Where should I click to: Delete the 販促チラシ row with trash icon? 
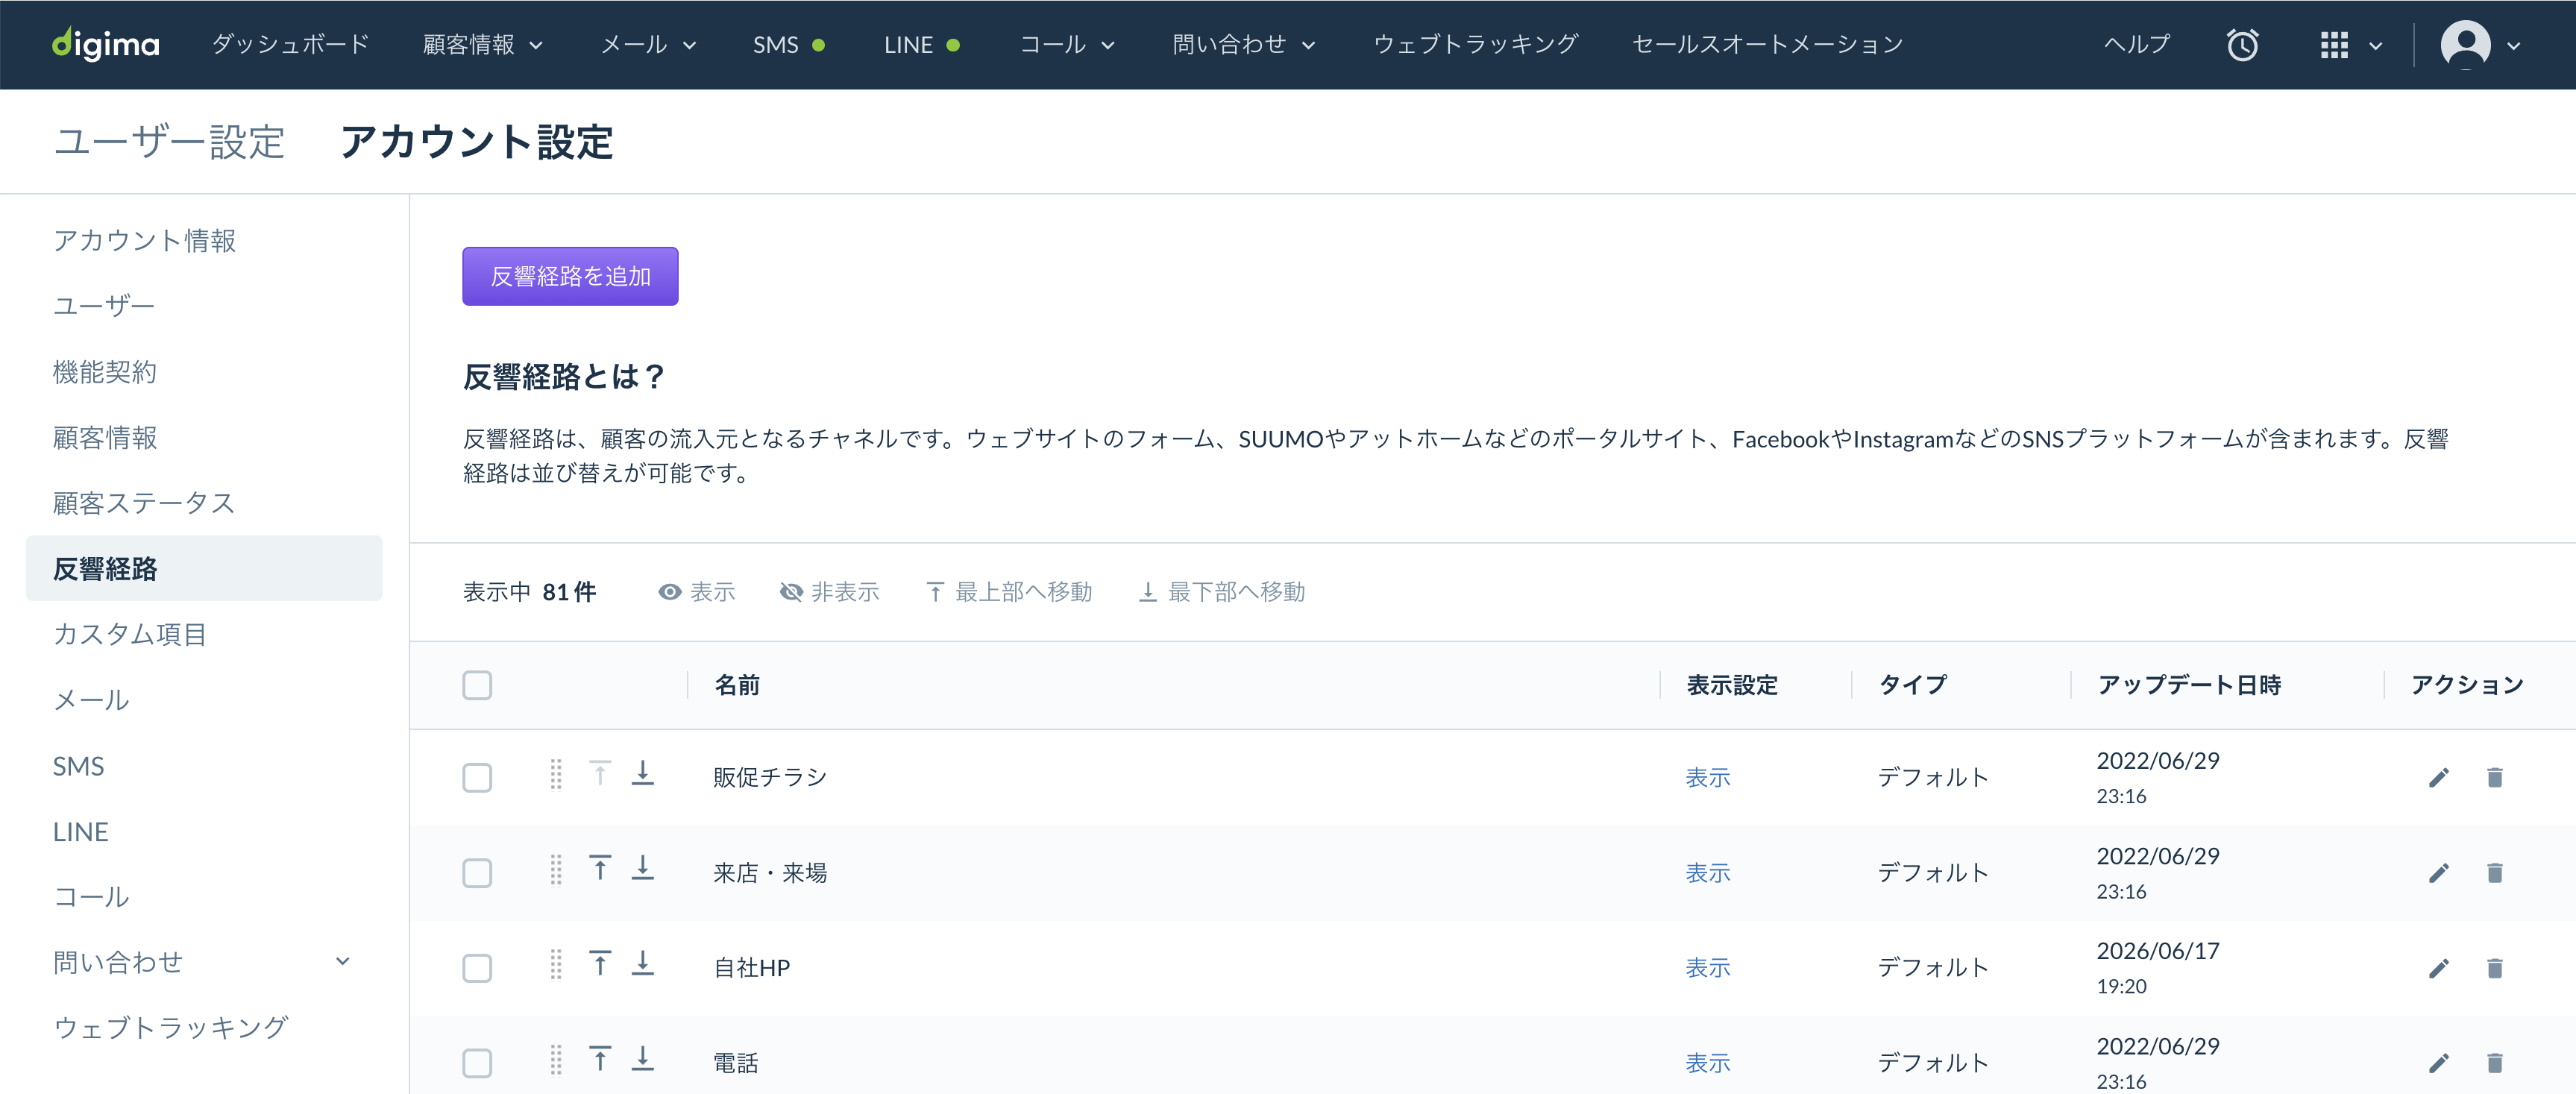2495,778
